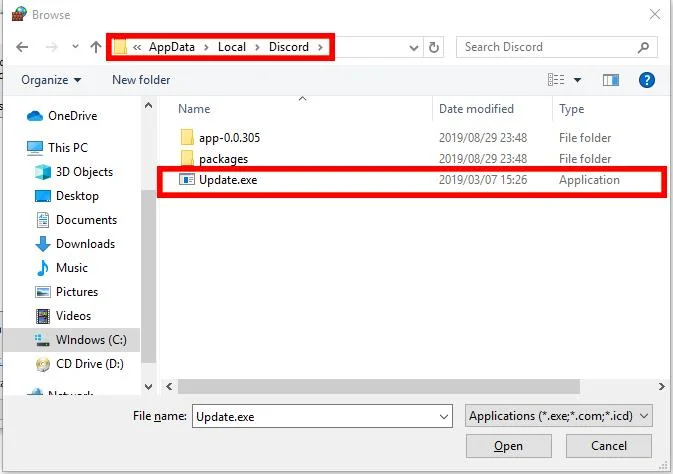Click Local in the address path
Image resolution: width=673 pixels, height=474 pixels.
tap(232, 47)
